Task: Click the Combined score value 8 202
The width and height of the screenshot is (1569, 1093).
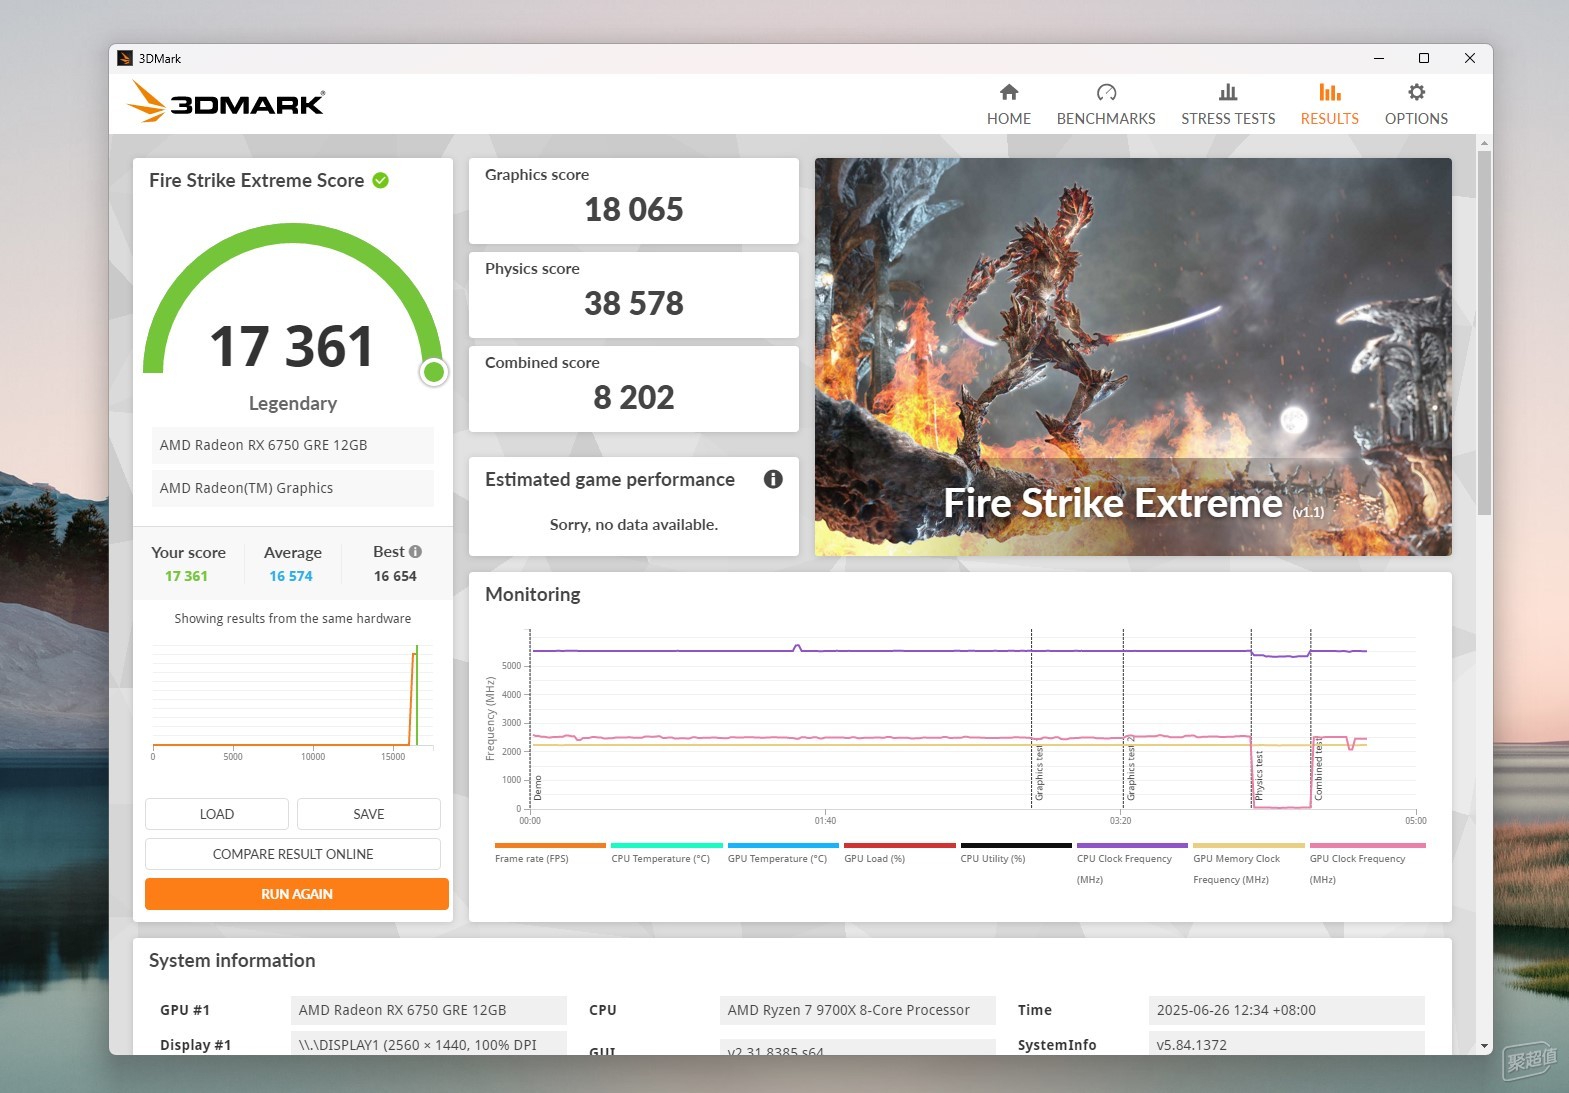Action: pyautogui.click(x=634, y=397)
